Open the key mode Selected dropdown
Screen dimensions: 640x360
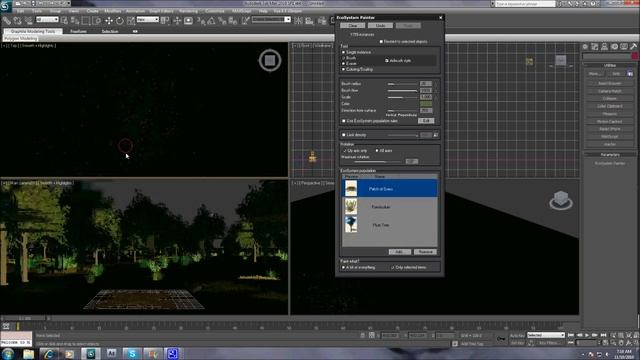click(x=546, y=335)
